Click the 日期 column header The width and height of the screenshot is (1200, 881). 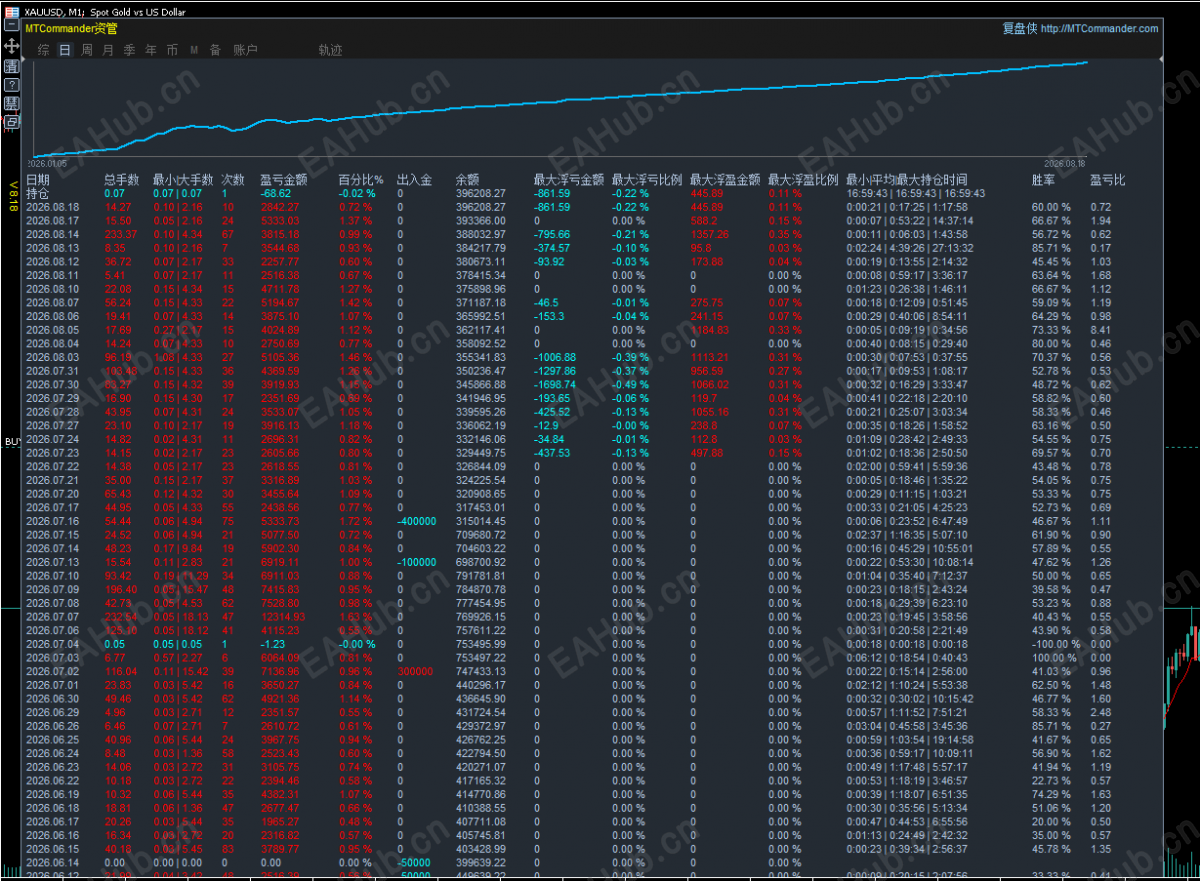coord(37,180)
